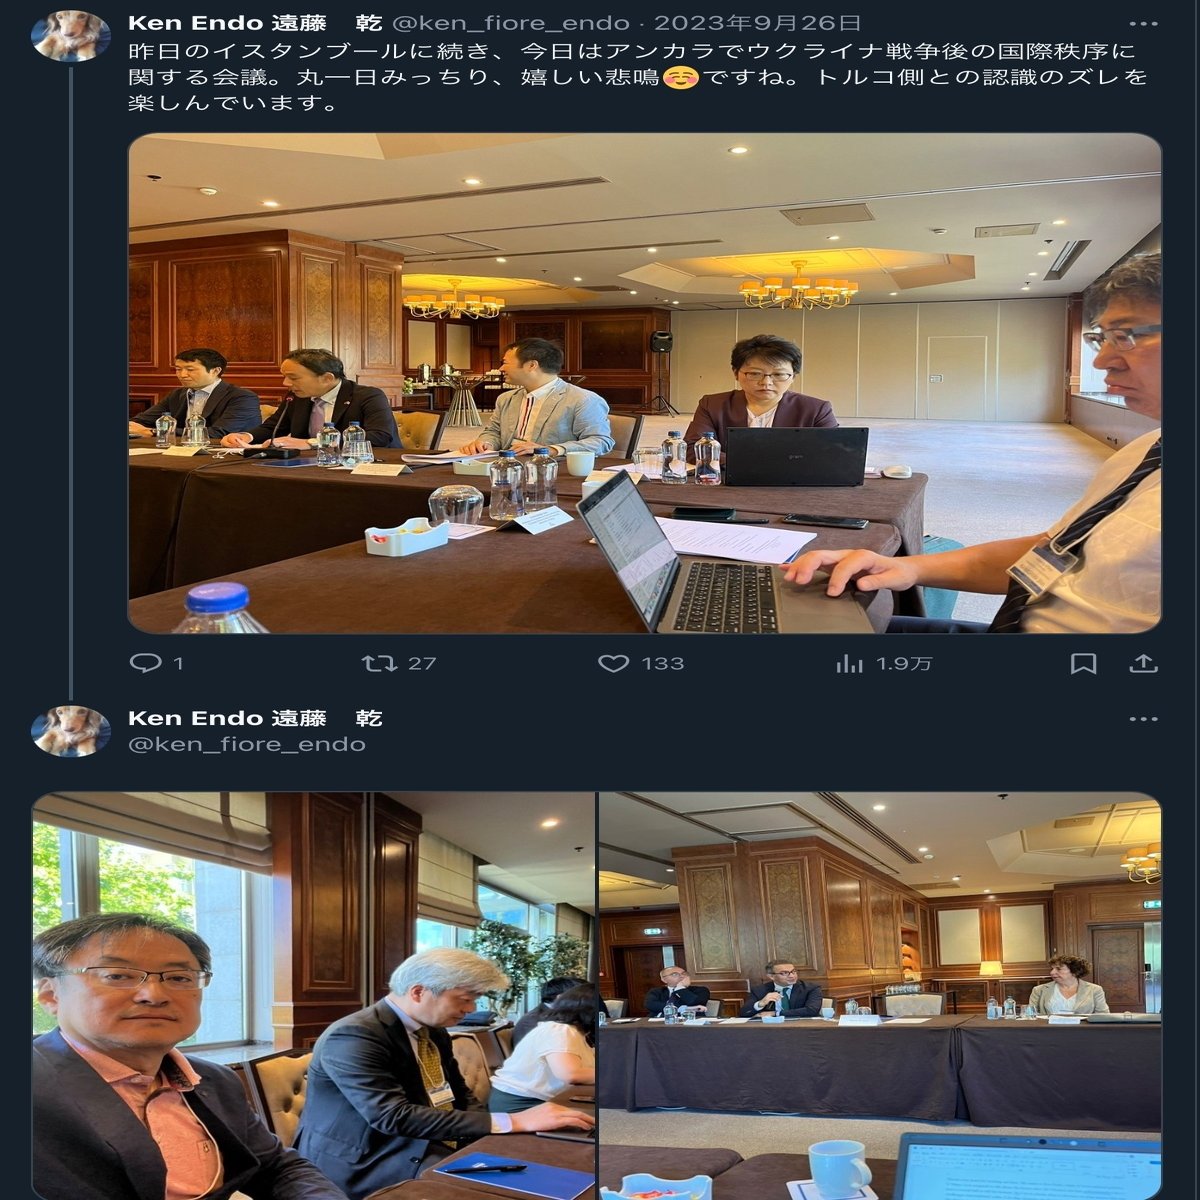Click the thread connector line between tweets
The width and height of the screenshot is (1200, 1200).
(70, 380)
